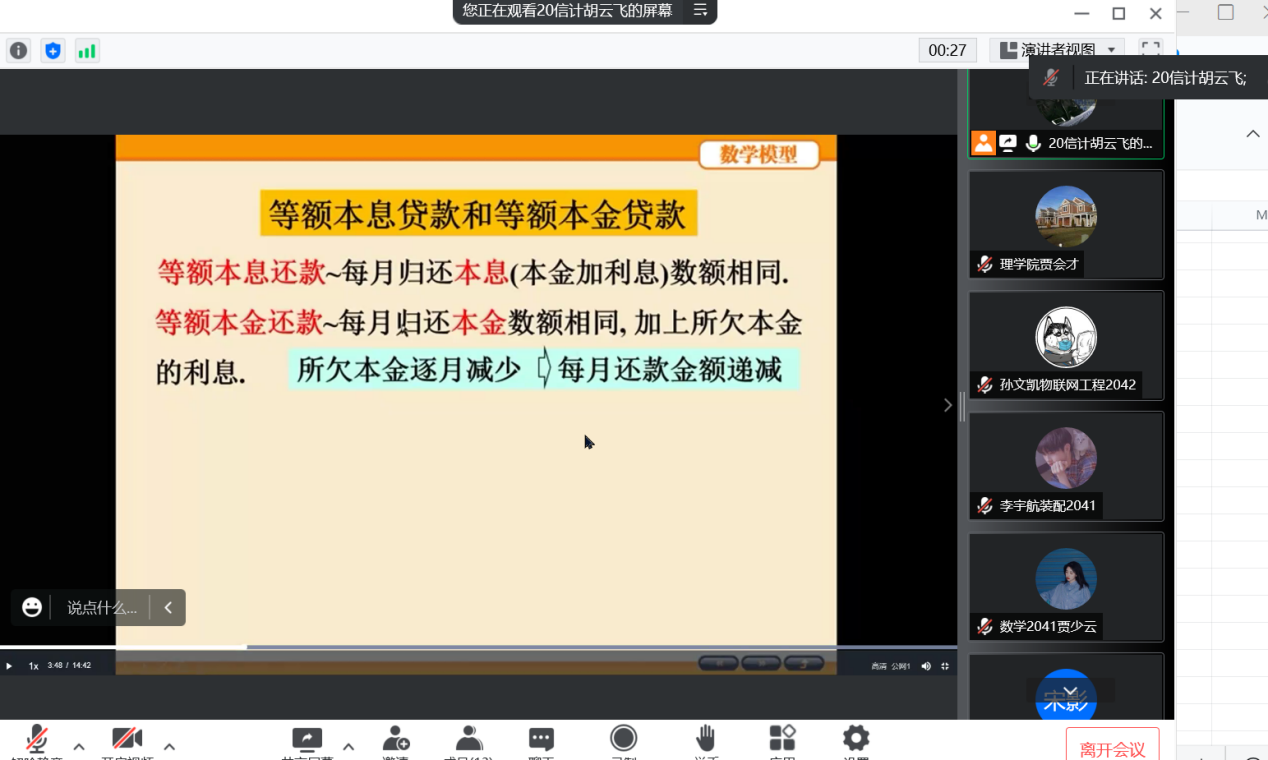Click the volume speaker icon in video player
The width and height of the screenshot is (1268, 760).
pyautogui.click(x=926, y=666)
